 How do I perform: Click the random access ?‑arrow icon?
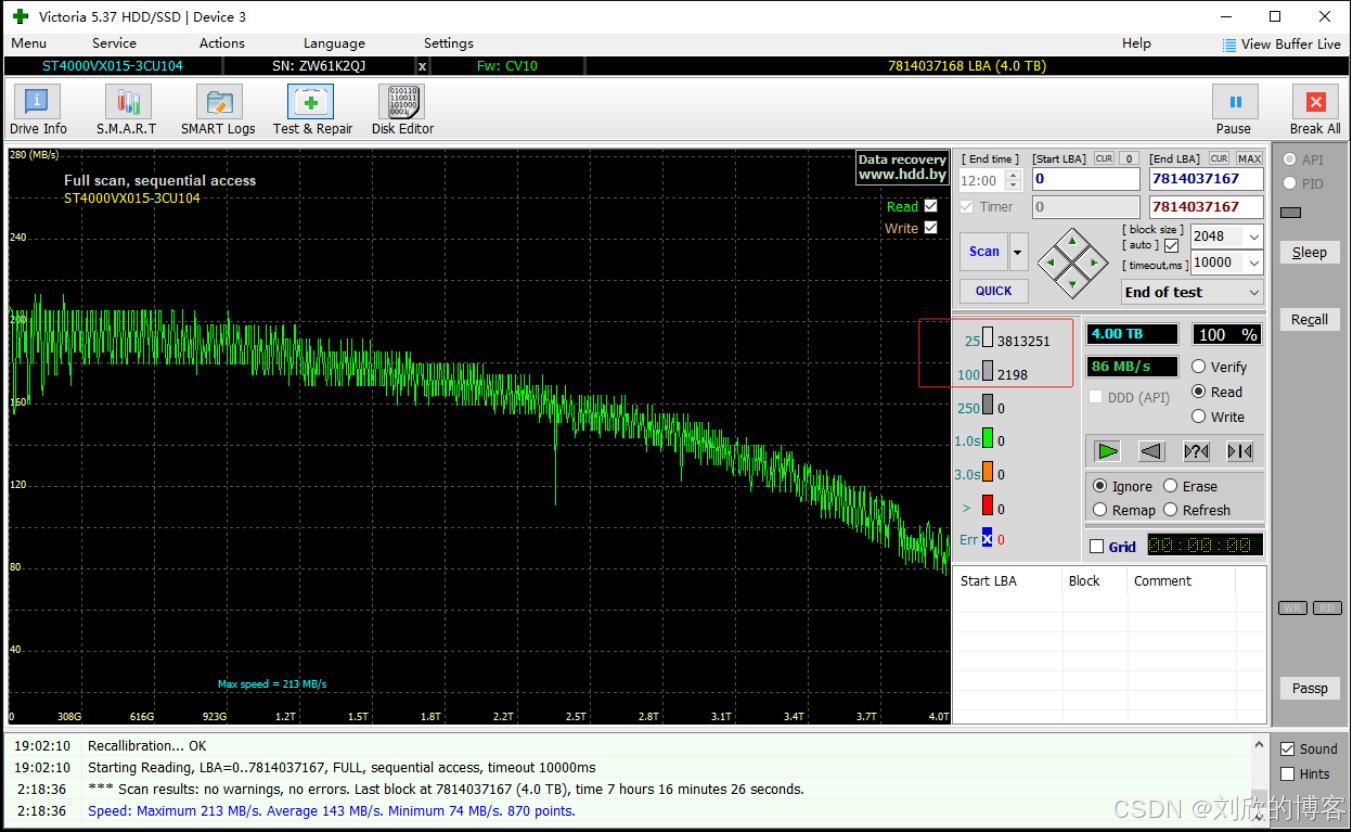point(1196,451)
